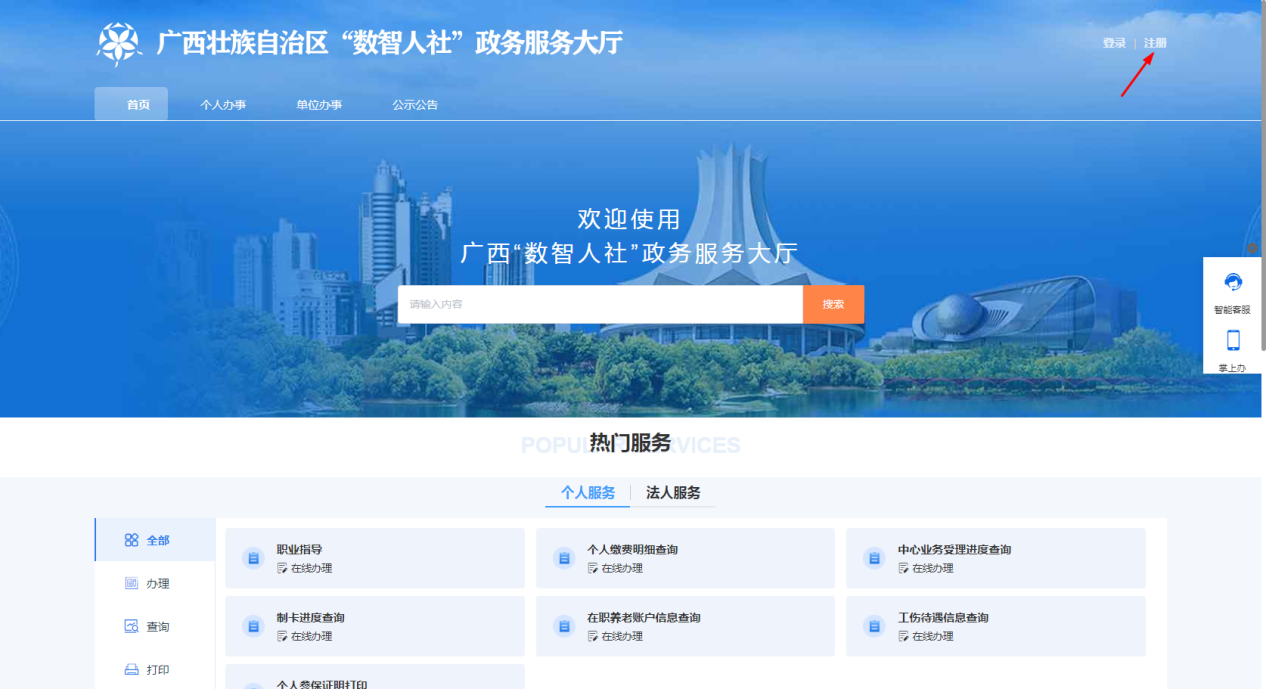Screen dimensions: 1266x689
Task: Select the 个人服务 tab
Action: 588,493
